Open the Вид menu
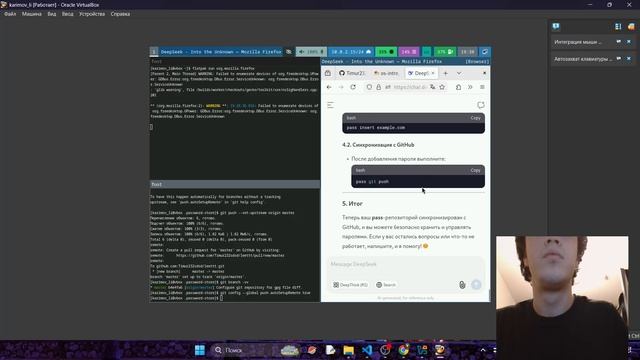The height and width of the screenshot is (360, 640). point(52,14)
